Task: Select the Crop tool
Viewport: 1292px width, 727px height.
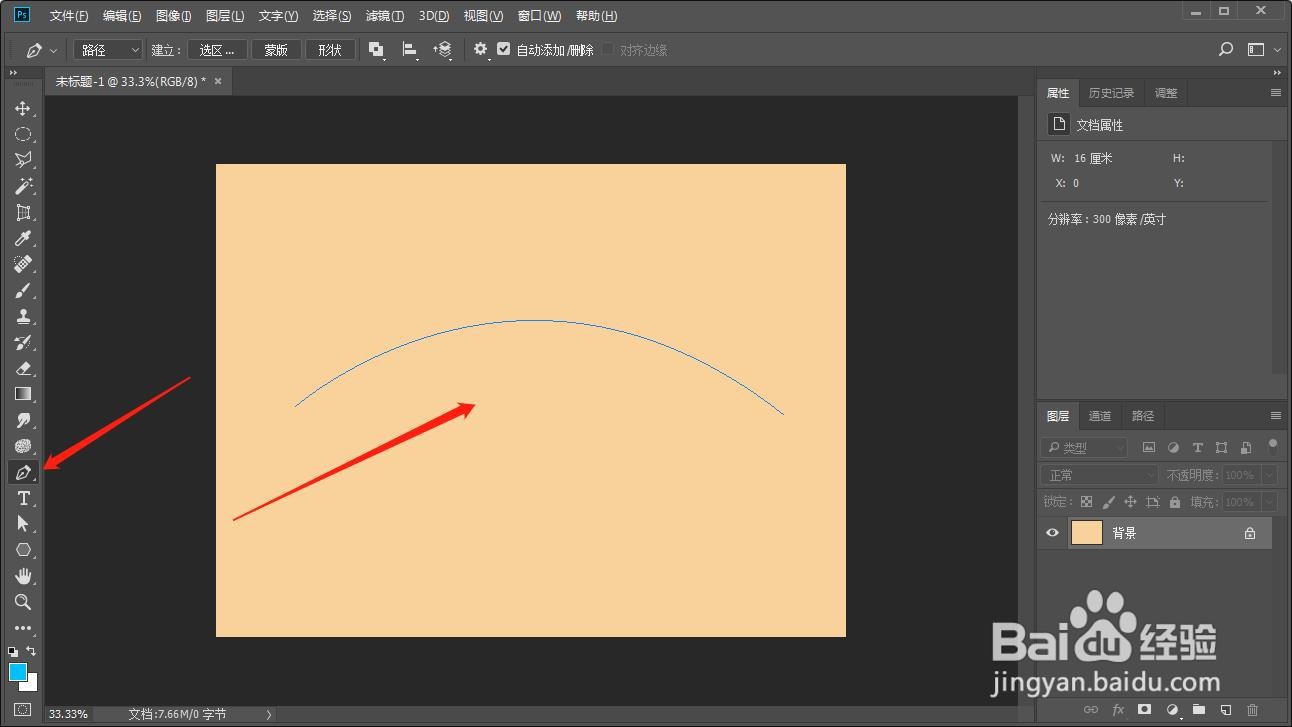Action: (23, 212)
